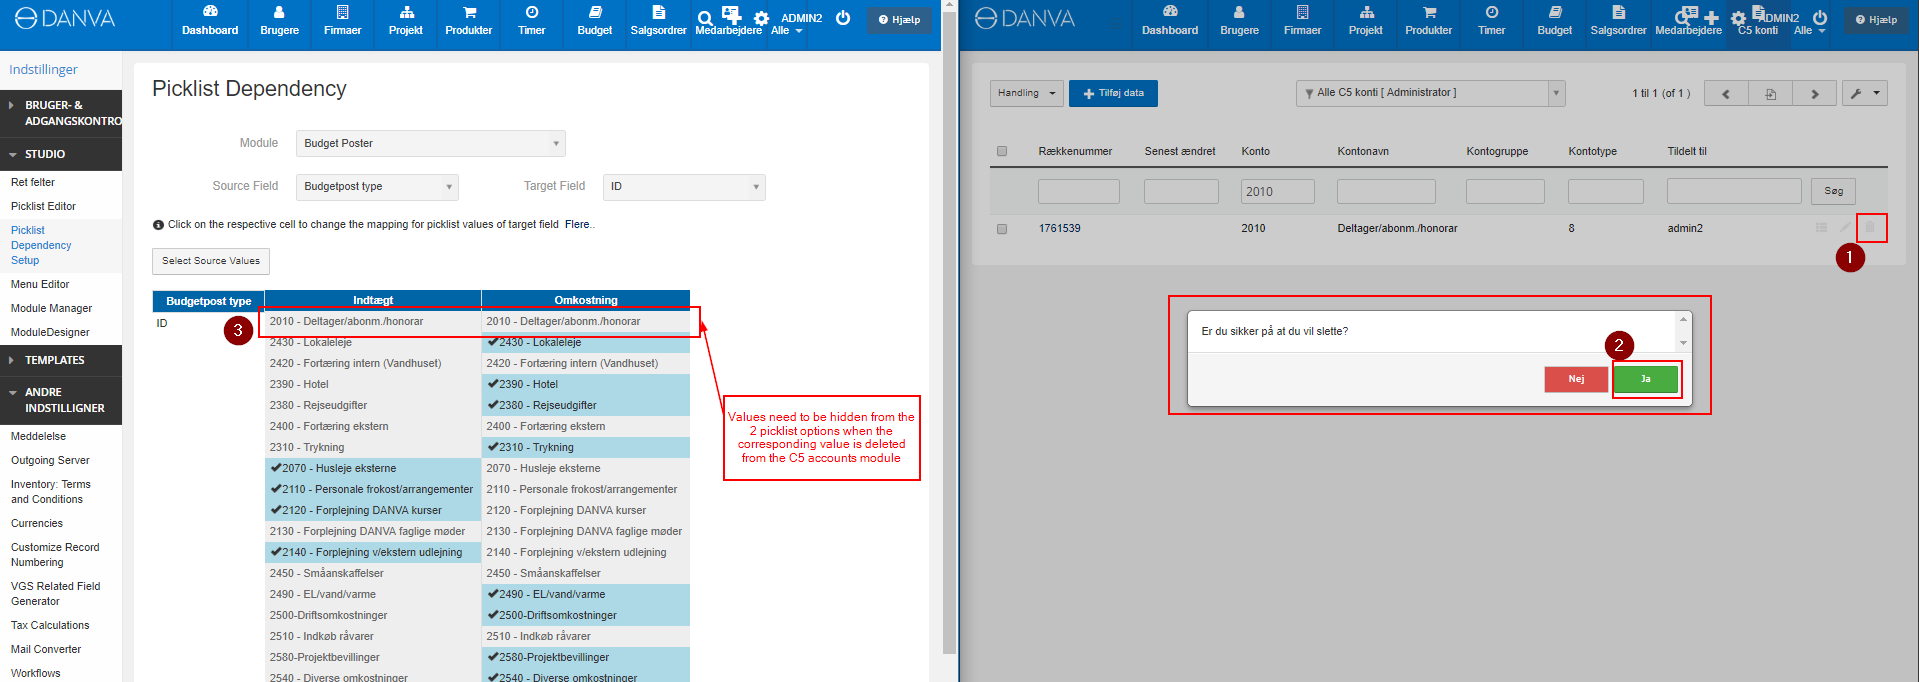This screenshot has height=682, width=1919.
Task: Click the trash delete icon for row 1761539
Action: (x=1870, y=228)
